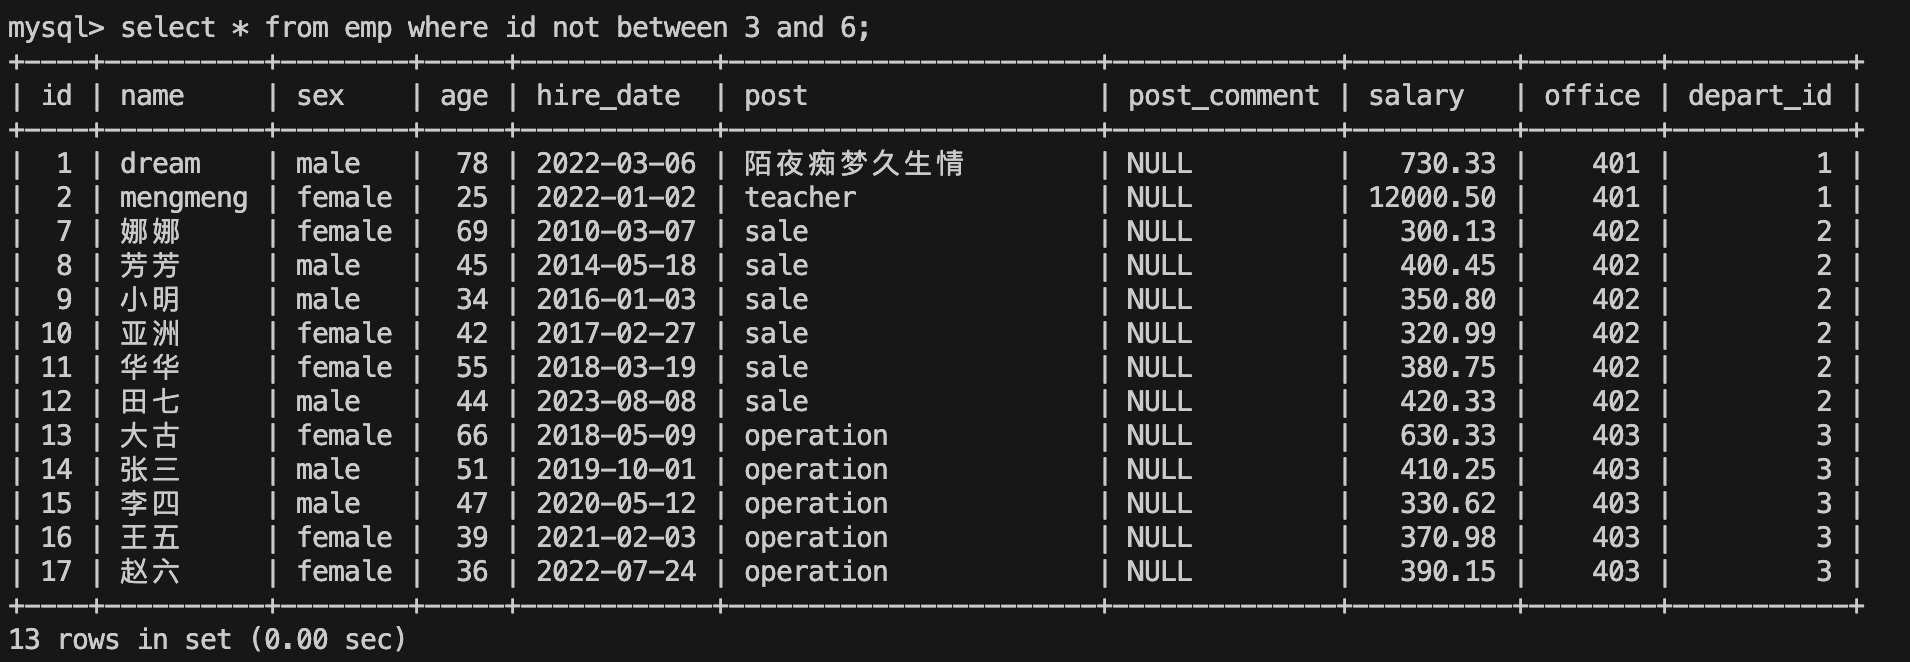This screenshot has height=662, width=1910.
Task: Click the name 娜娜 in row id 7
Action: tap(150, 232)
